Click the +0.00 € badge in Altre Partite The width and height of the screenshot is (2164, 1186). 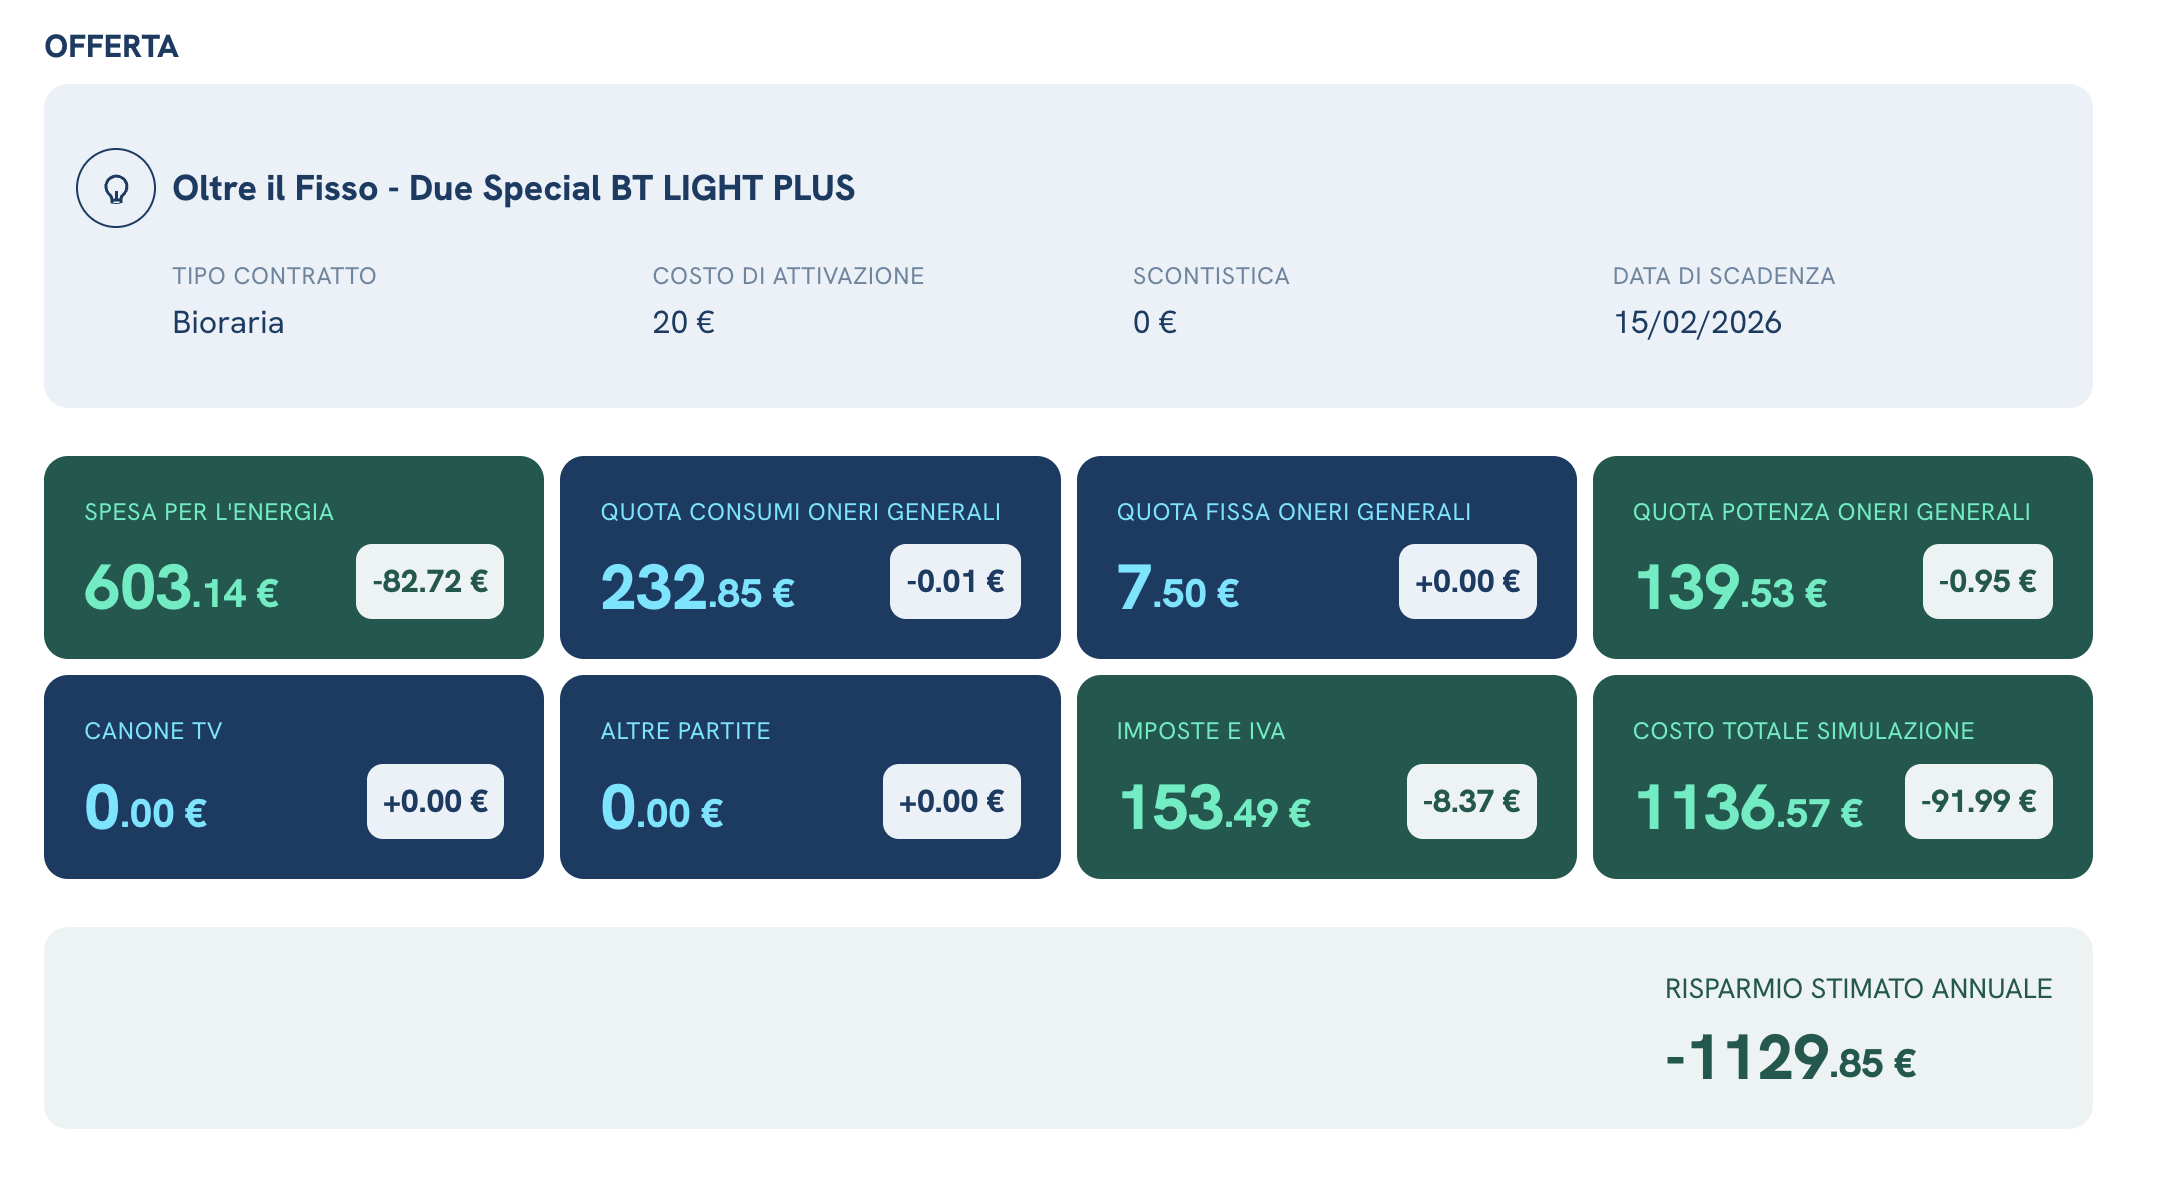coord(951,801)
